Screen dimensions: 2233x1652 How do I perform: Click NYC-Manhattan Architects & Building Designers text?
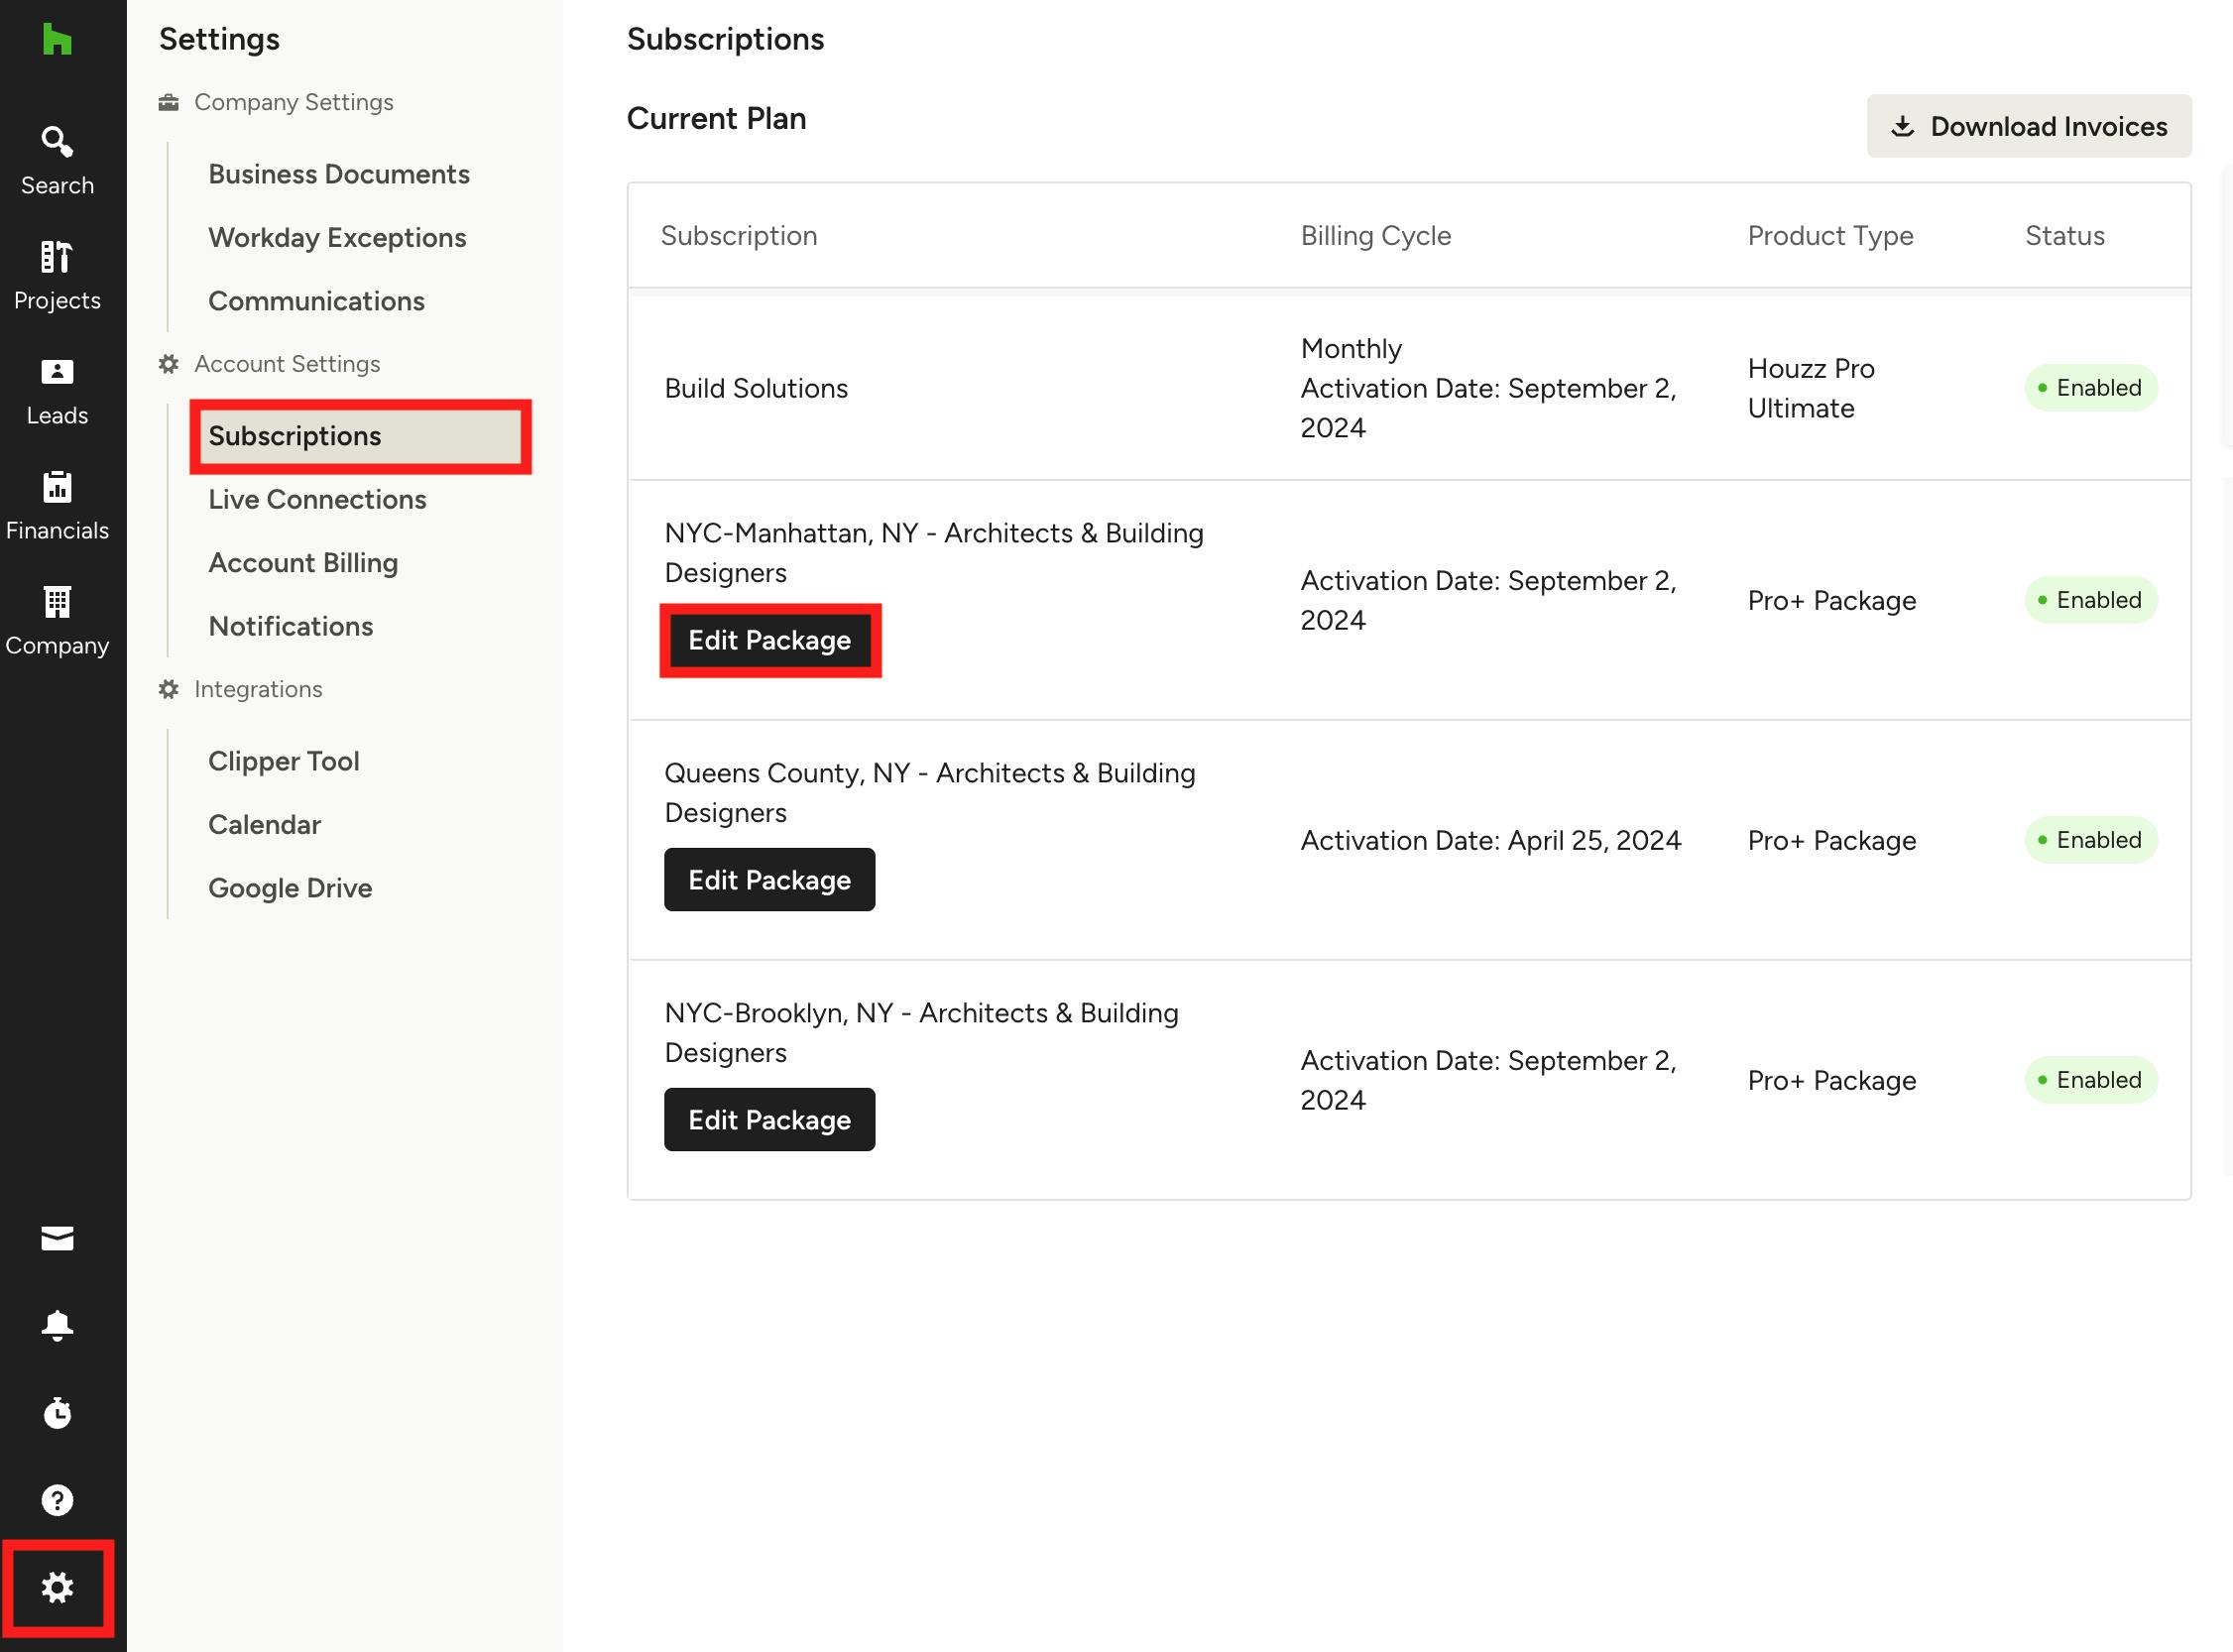[934, 553]
